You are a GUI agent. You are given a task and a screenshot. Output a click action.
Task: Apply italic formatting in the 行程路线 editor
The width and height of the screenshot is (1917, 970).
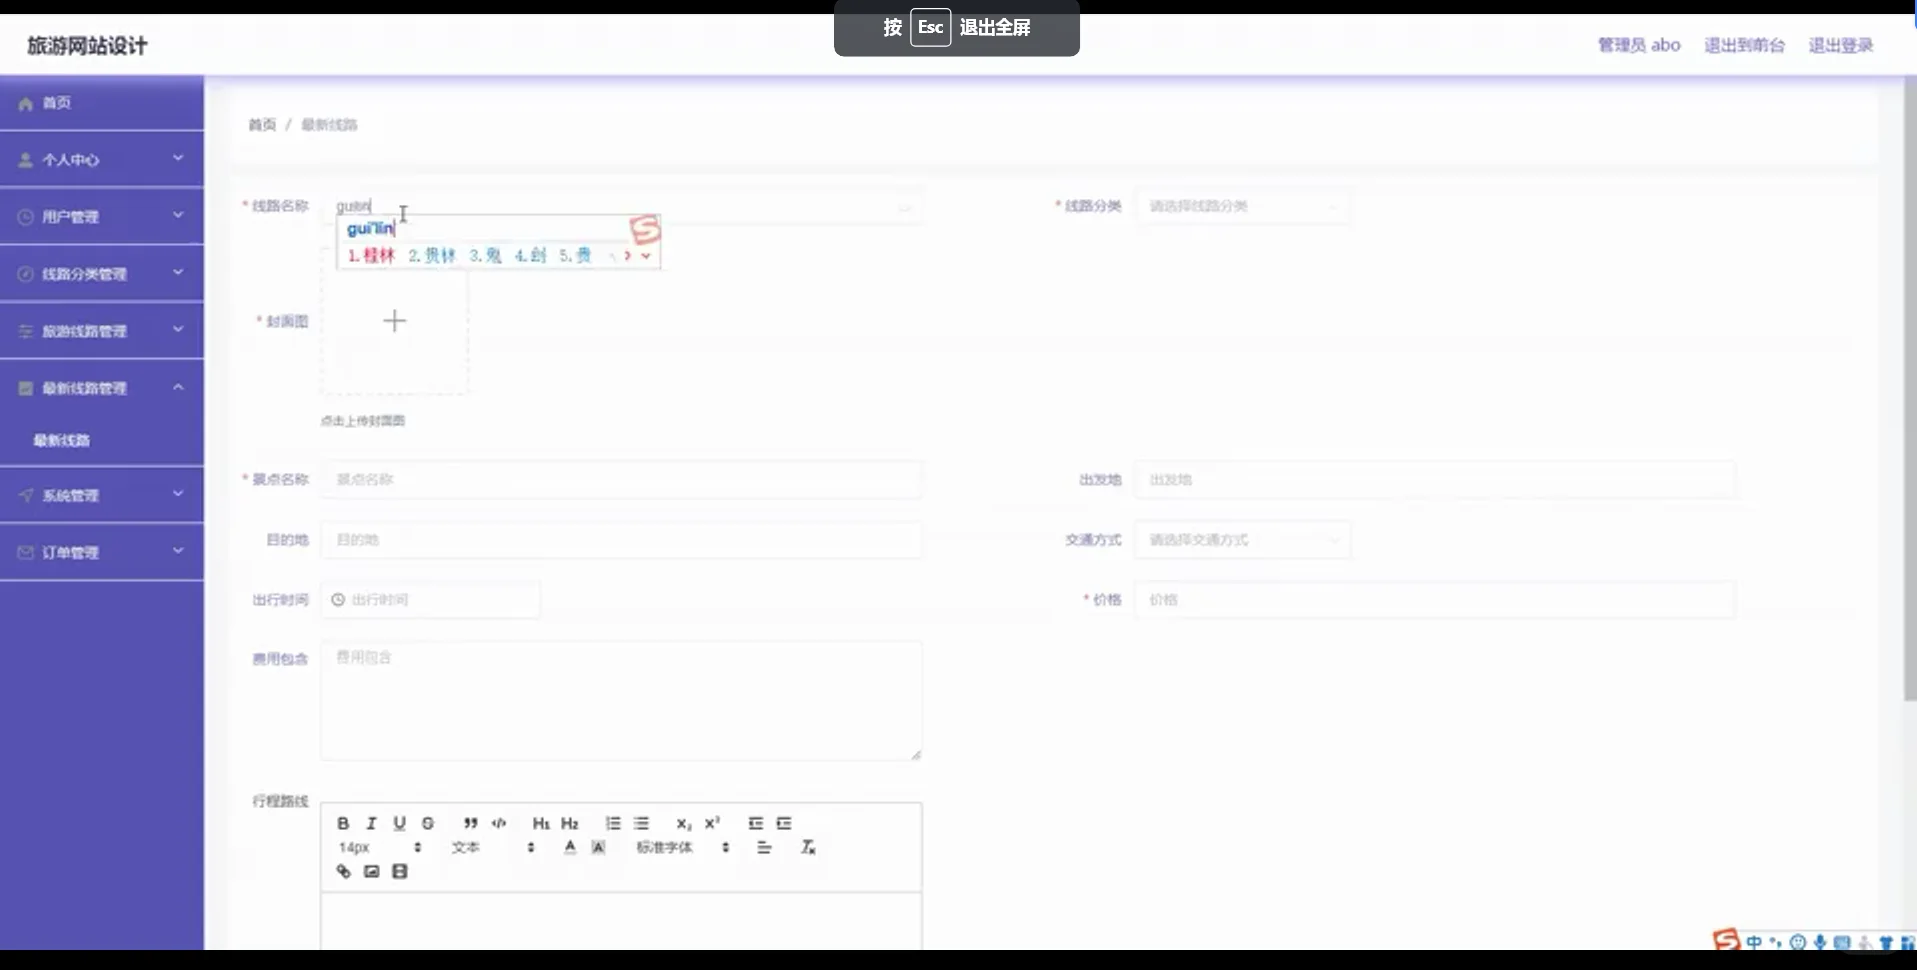pos(371,823)
